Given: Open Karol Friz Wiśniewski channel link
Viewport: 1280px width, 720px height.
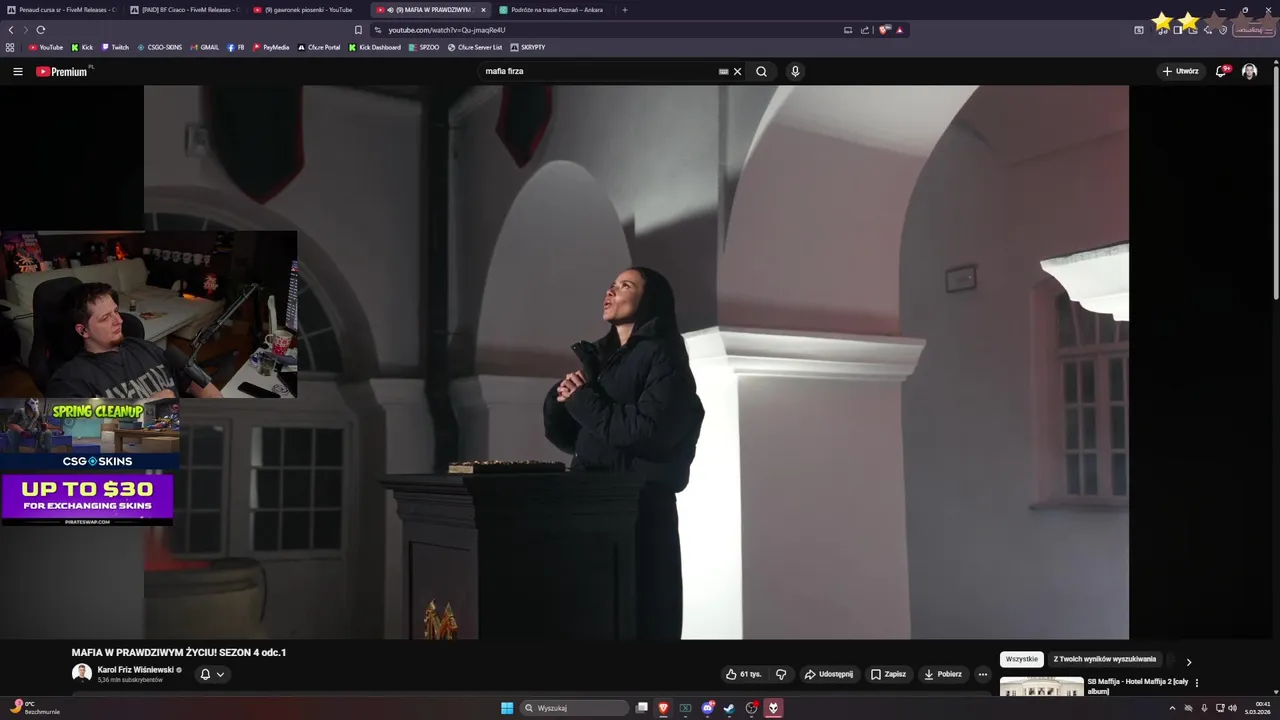Looking at the screenshot, I should [135, 670].
